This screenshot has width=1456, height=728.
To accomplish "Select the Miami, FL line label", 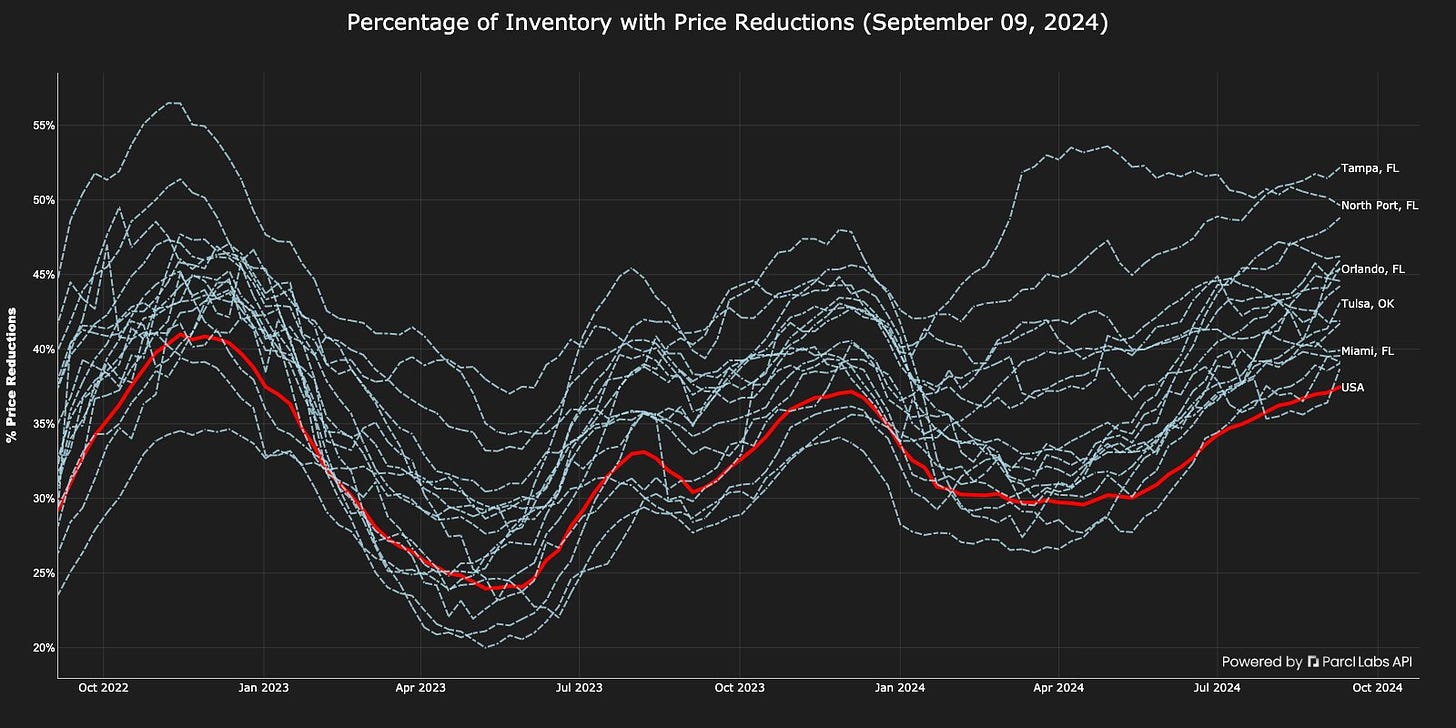I will click(x=1367, y=351).
